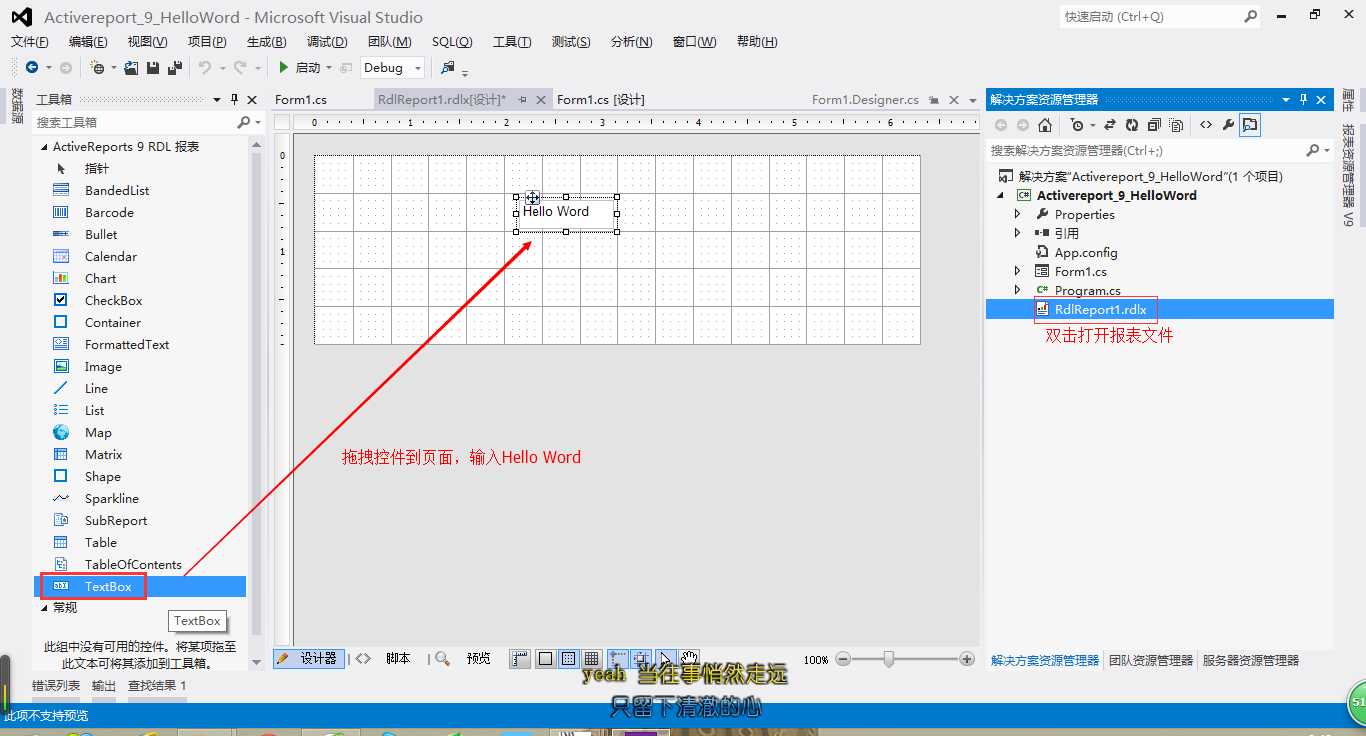This screenshot has height=736, width=1366.
Task: Switch to the Form1.cs [设计] tab
Action: [x=601, y=99]
